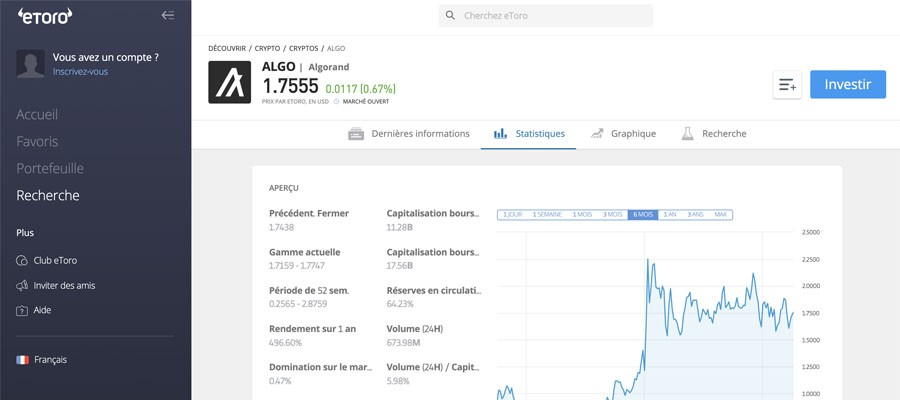900x400 pixels.
Task: Click Période de 52 sem. value
Action: point(298,304)
